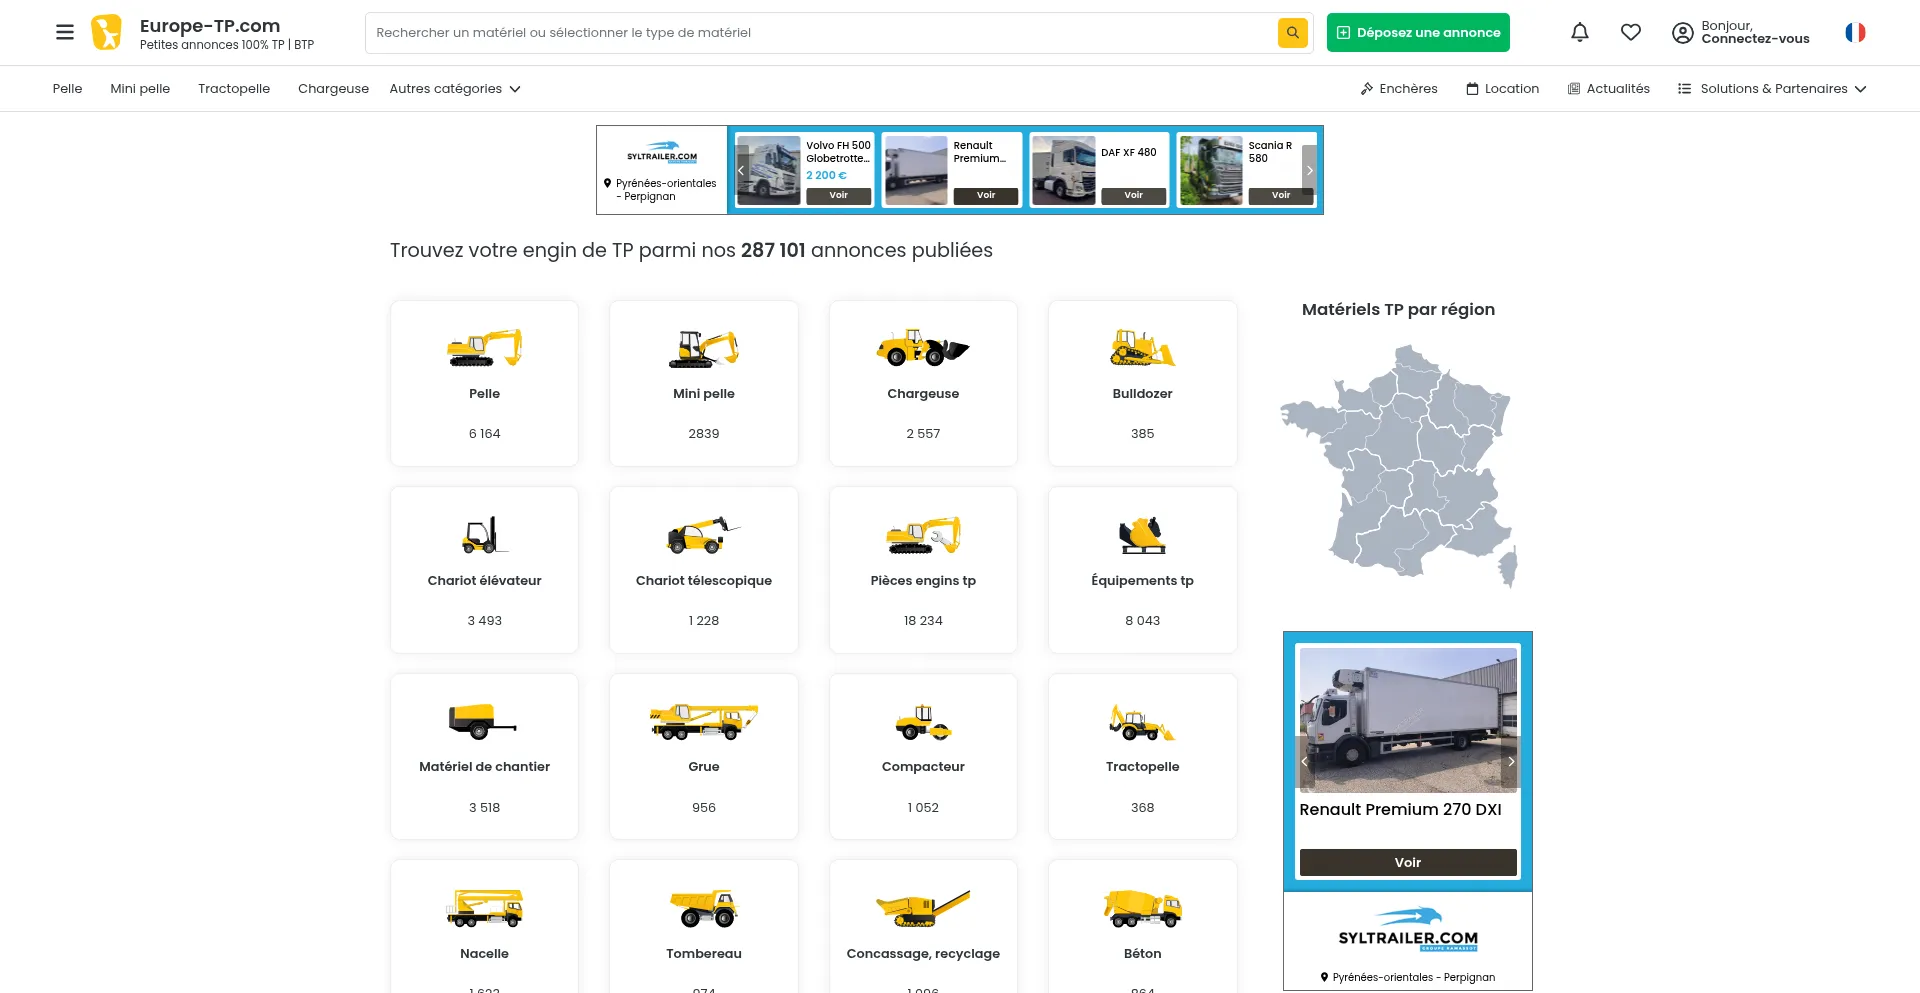Select the Chariot élévateur forklift icon

coord(484,534)
